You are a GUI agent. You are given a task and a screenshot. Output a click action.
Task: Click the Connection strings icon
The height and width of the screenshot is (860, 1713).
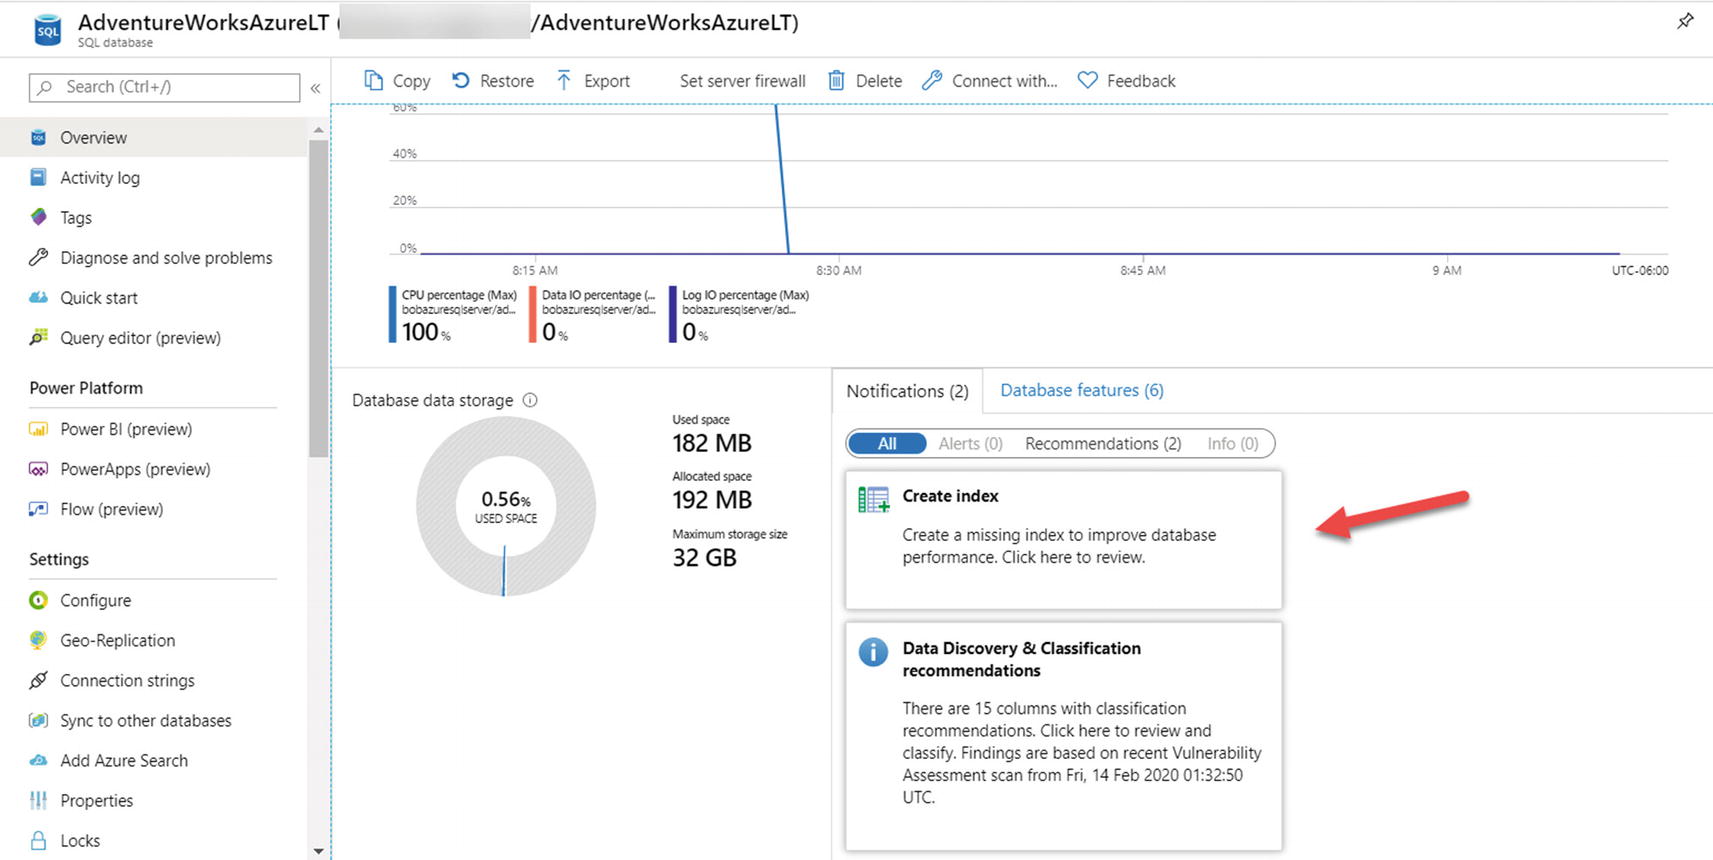[38, 680]
